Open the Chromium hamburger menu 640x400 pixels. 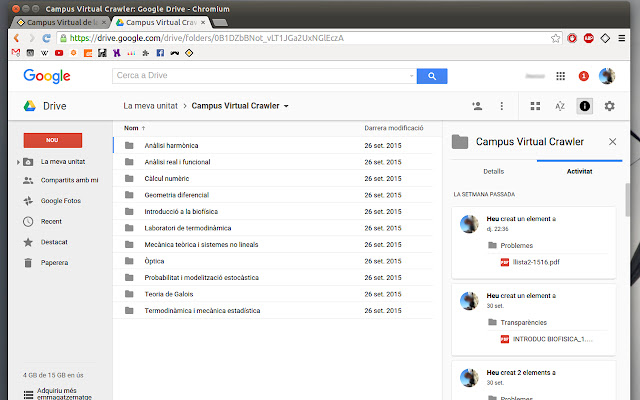pyautogui.click(x=622, y=38)
